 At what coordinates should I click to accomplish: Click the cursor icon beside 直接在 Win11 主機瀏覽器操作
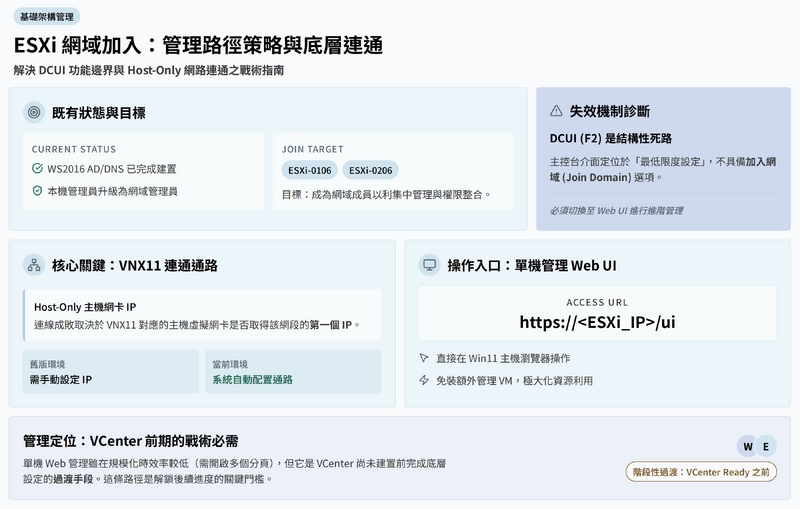[x=424, y=358]
